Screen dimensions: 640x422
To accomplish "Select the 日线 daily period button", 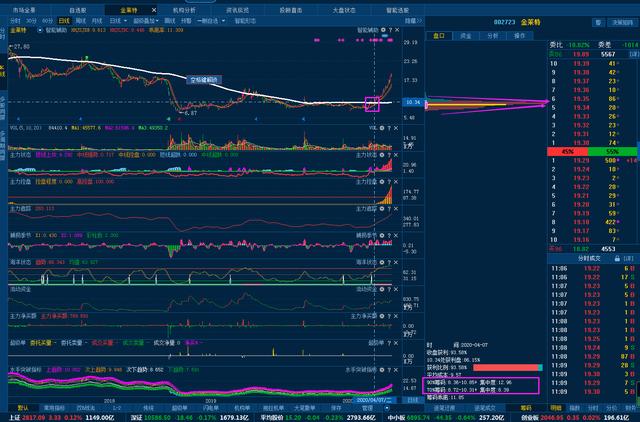I will [64, 21].
